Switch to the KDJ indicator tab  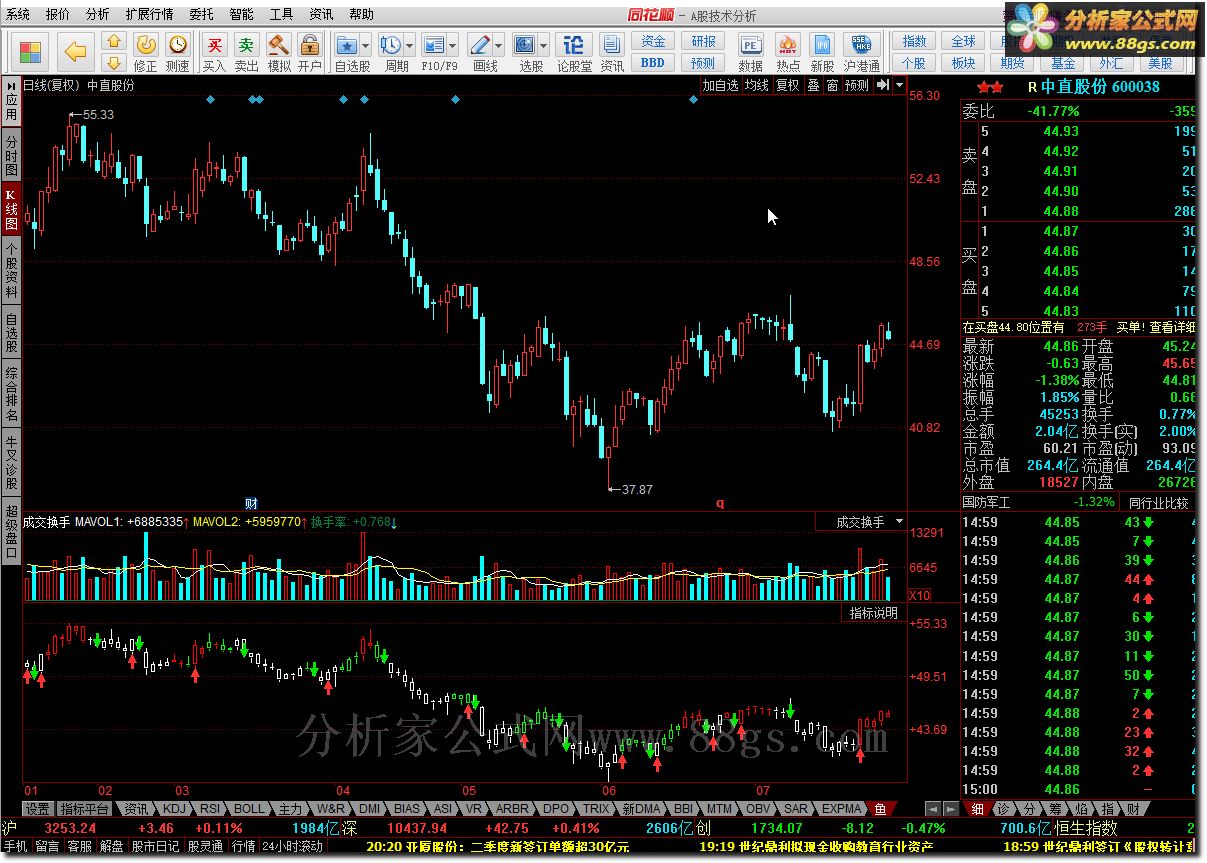(x=174, y=808)
